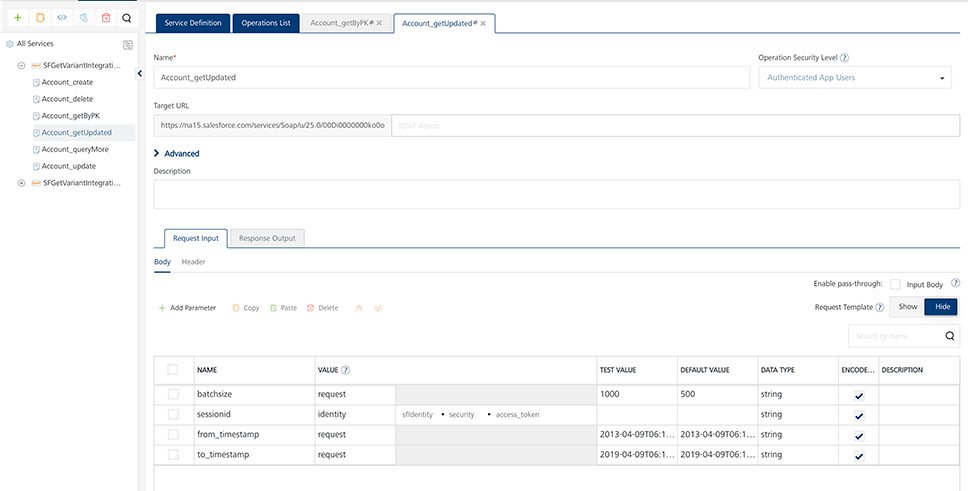The image size is (968, 491).
Task: Click Show for Request Template
Action: tap(907, 307)
